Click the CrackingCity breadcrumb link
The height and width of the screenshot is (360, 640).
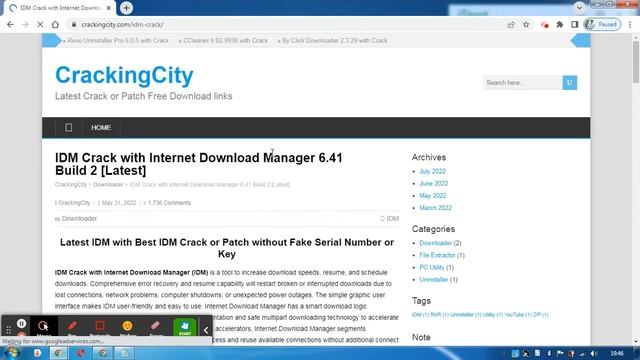71,184
